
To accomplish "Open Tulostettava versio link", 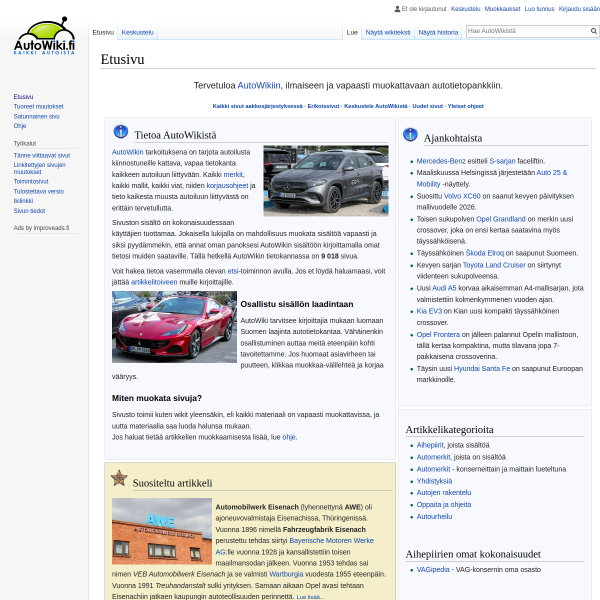I will click(x=39, y=191).
